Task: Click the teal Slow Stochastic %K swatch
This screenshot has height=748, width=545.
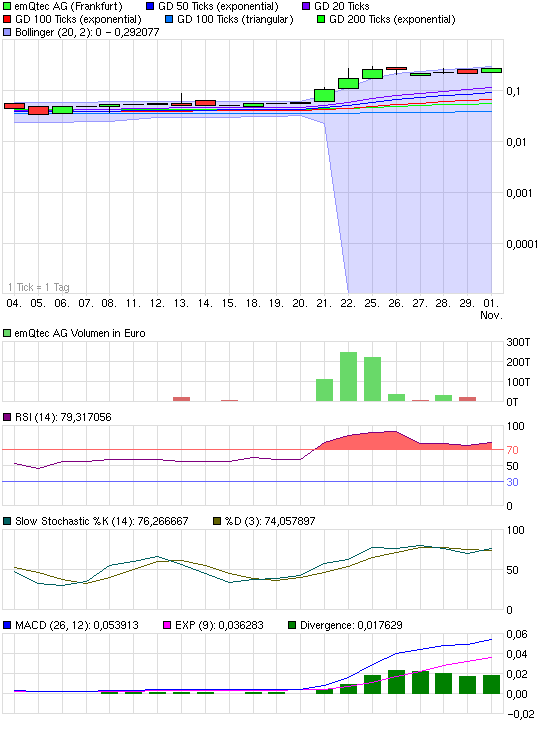Action: (7, 521)
